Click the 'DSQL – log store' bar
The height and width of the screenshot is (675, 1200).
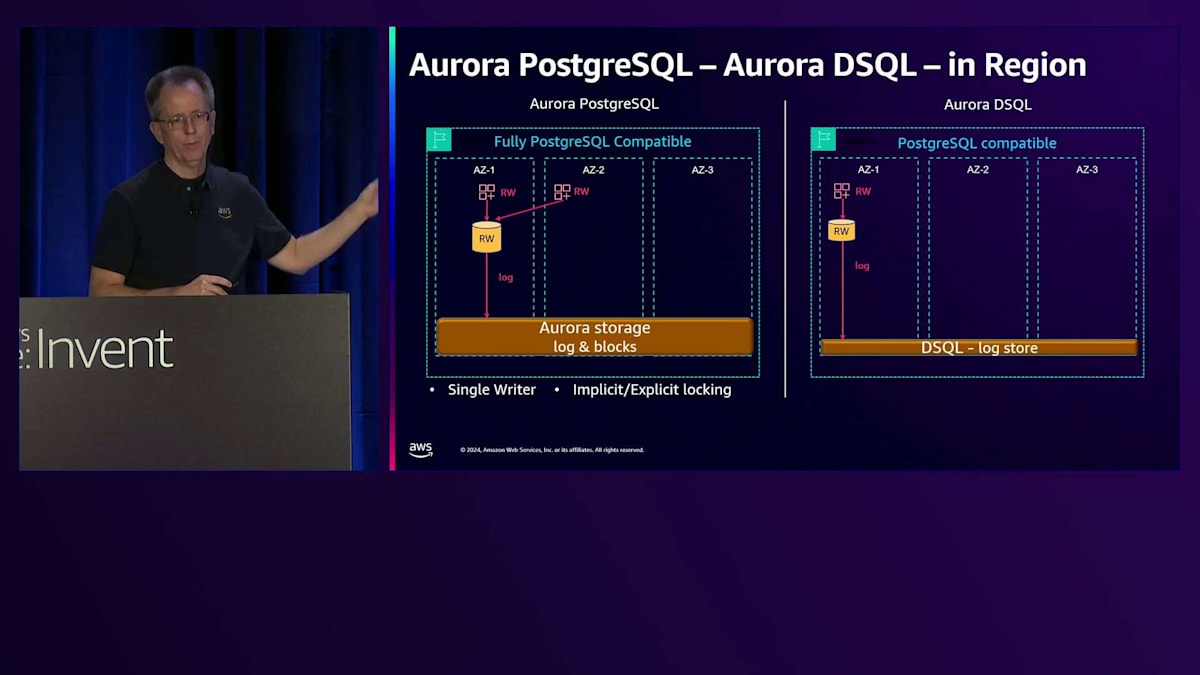[979, 348]
